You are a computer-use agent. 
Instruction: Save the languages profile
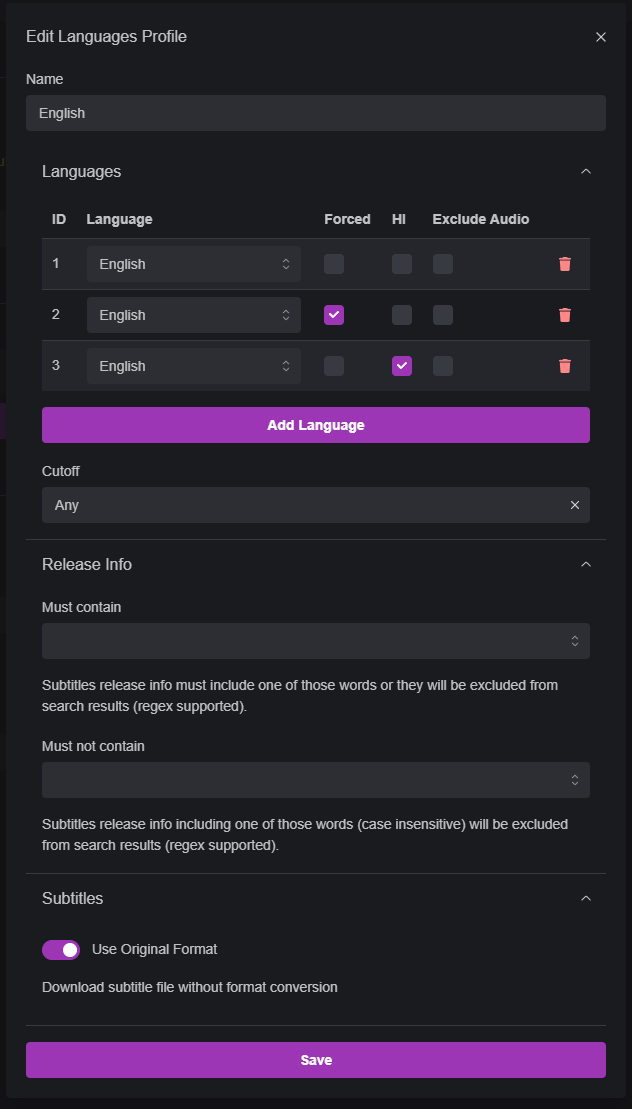click(316, 1060)
